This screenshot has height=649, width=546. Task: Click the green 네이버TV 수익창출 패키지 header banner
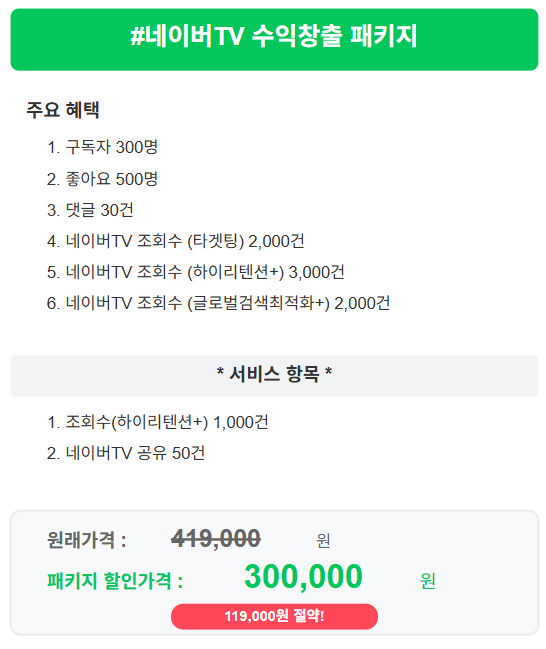click(274, 40)
